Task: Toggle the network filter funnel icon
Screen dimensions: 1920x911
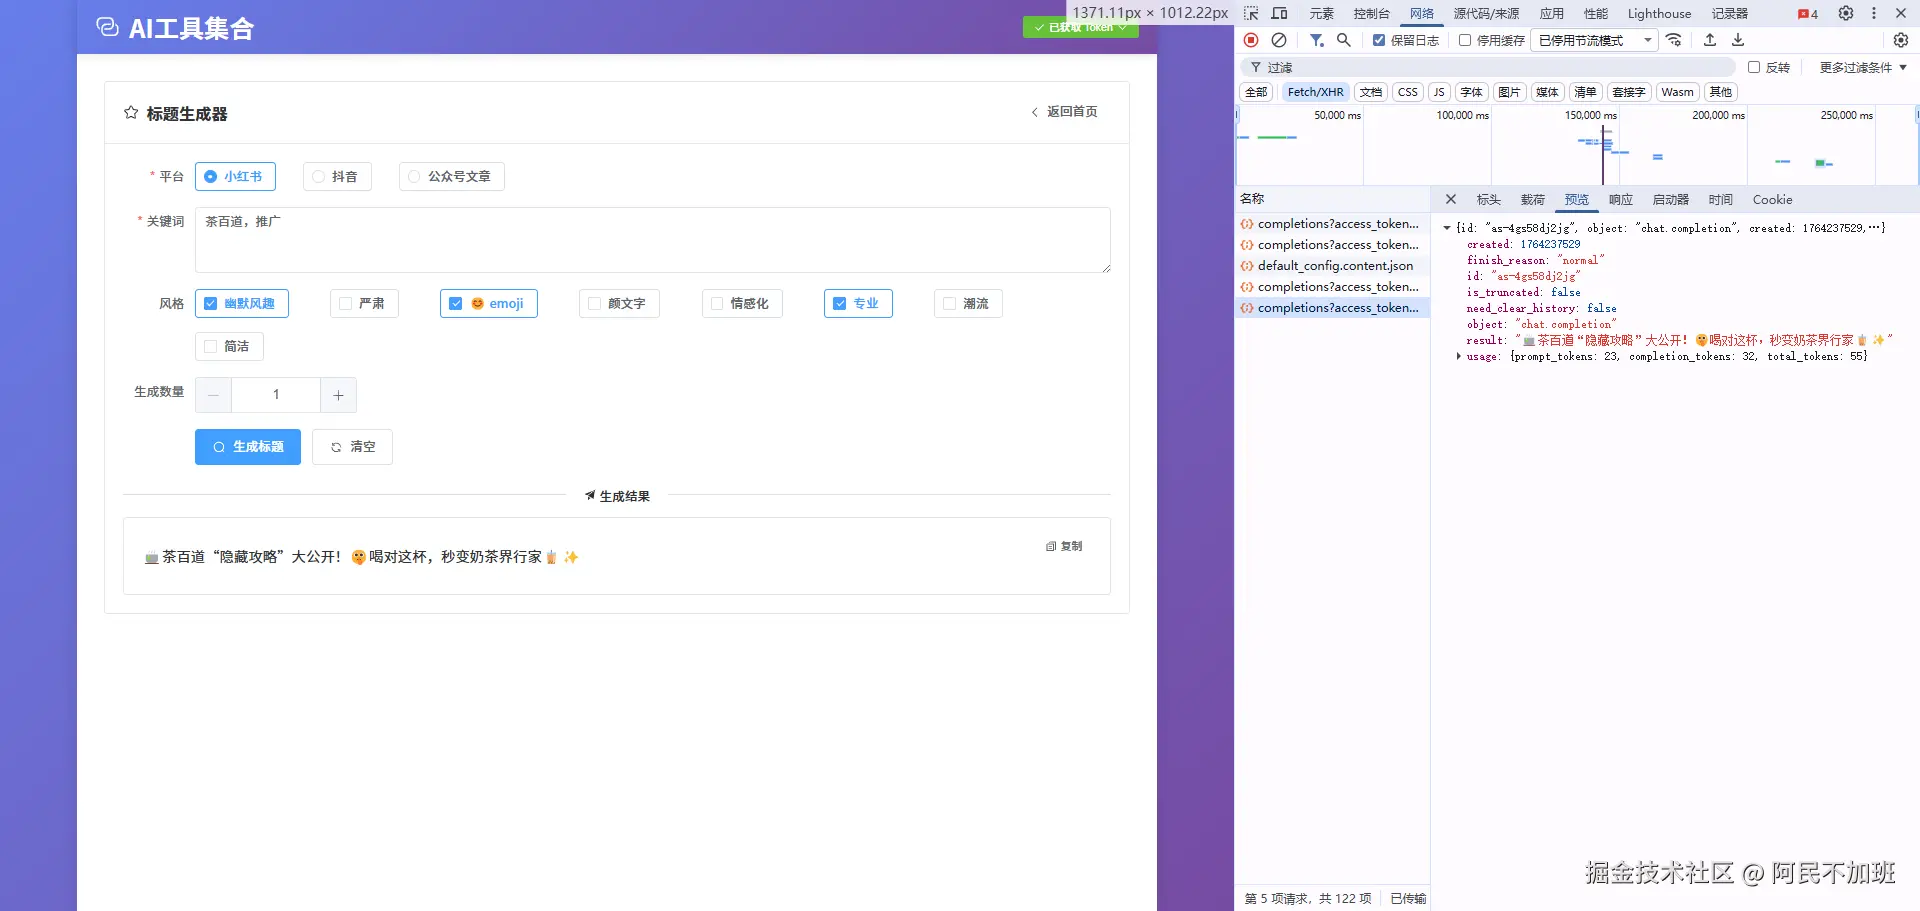Action: pyautogui.click(x=1317, y=40)
